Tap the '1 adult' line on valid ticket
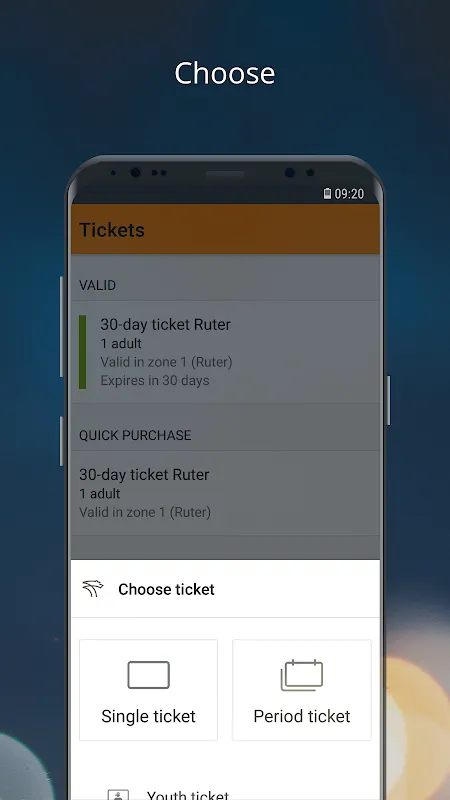 pyautogui.click(x=121, y=343)
